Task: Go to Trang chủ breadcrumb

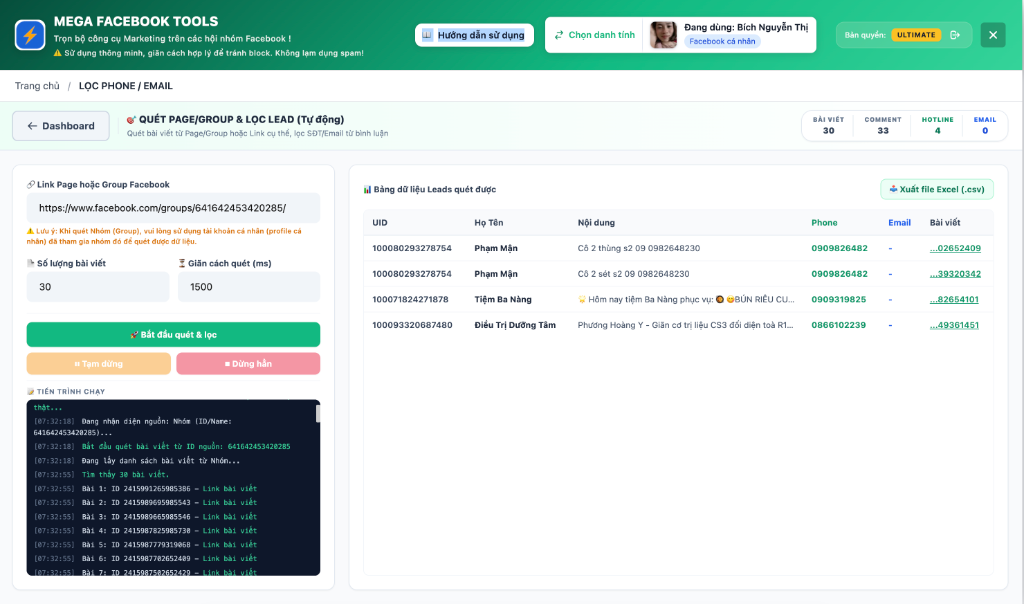Action: [37, 86]
